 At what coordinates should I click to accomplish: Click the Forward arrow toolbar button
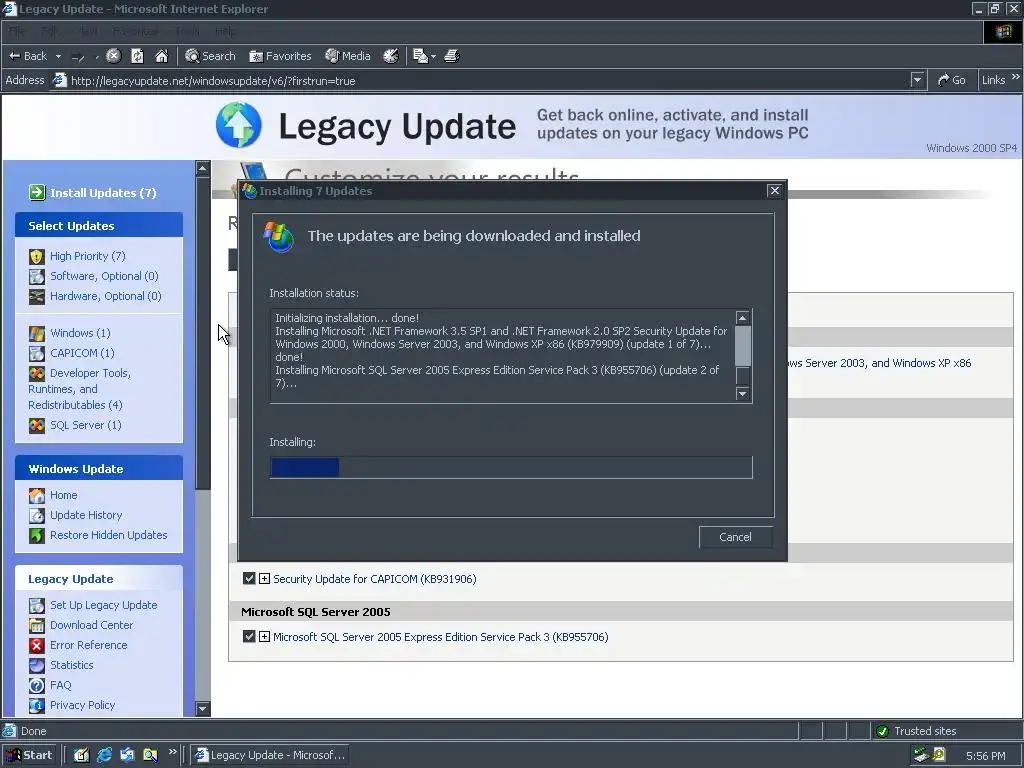point(78,57)
